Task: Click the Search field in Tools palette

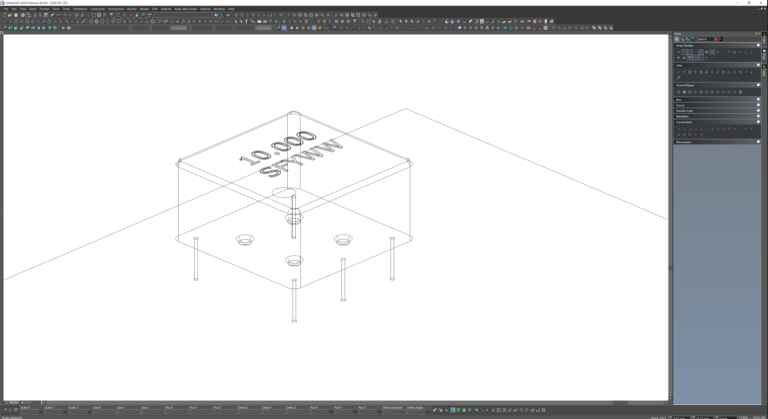Action: 706,39
